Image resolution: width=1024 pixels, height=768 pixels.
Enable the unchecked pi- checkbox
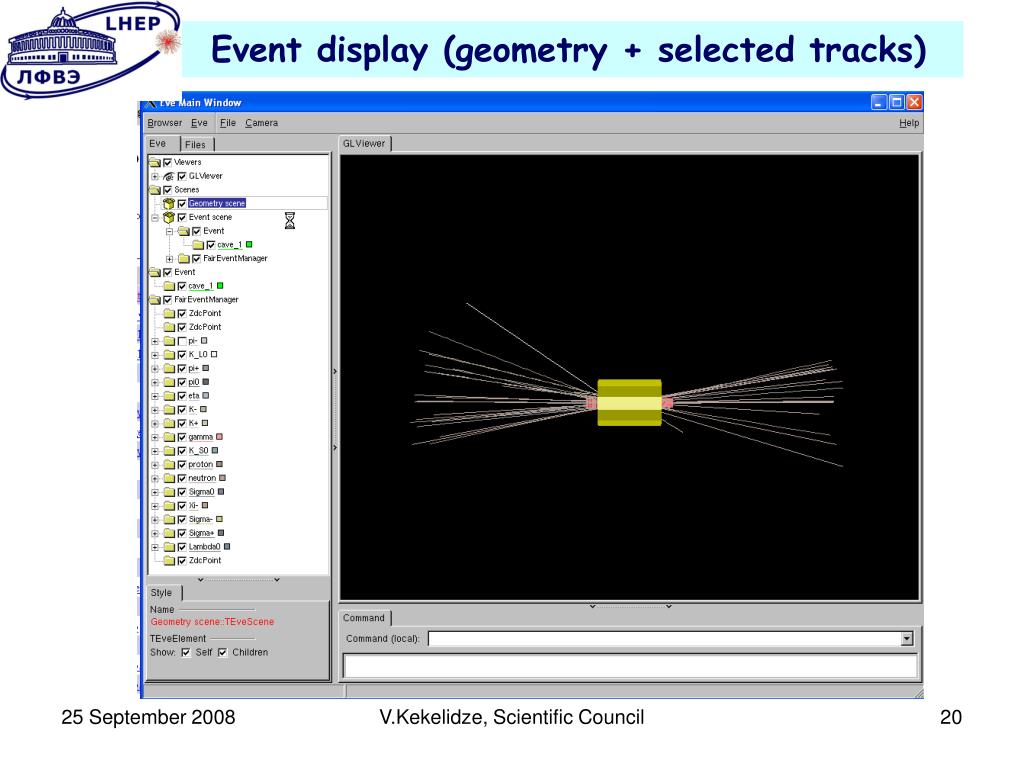182,341
